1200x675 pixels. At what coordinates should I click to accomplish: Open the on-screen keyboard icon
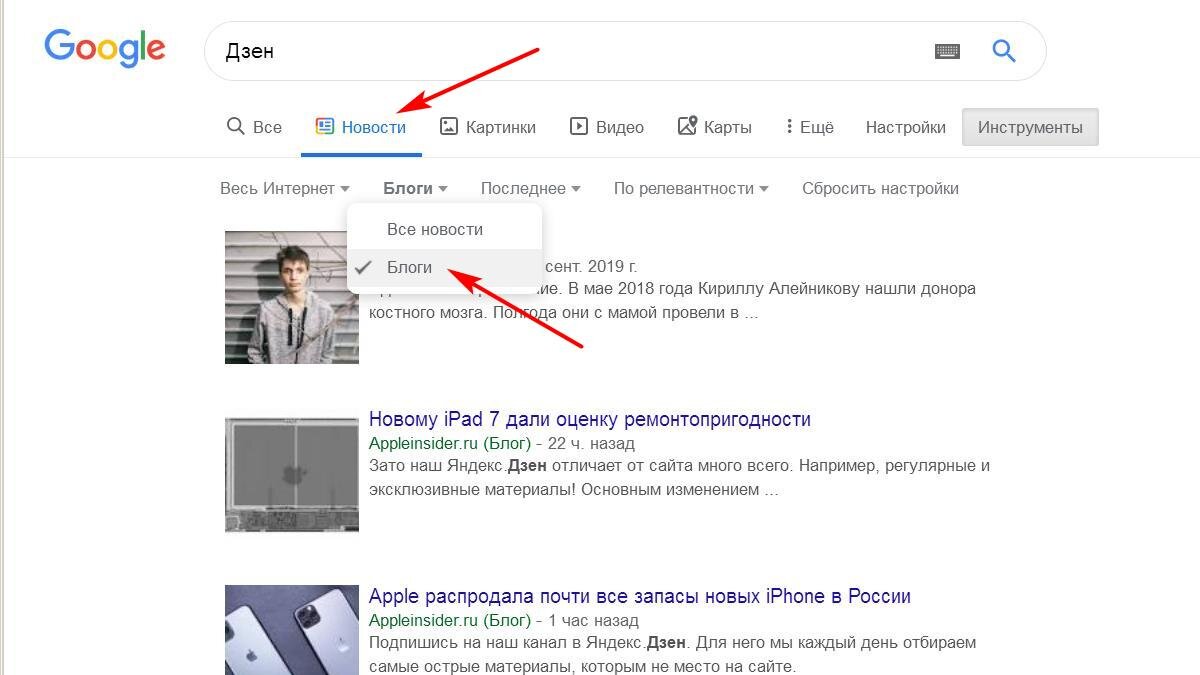(947, 51)
